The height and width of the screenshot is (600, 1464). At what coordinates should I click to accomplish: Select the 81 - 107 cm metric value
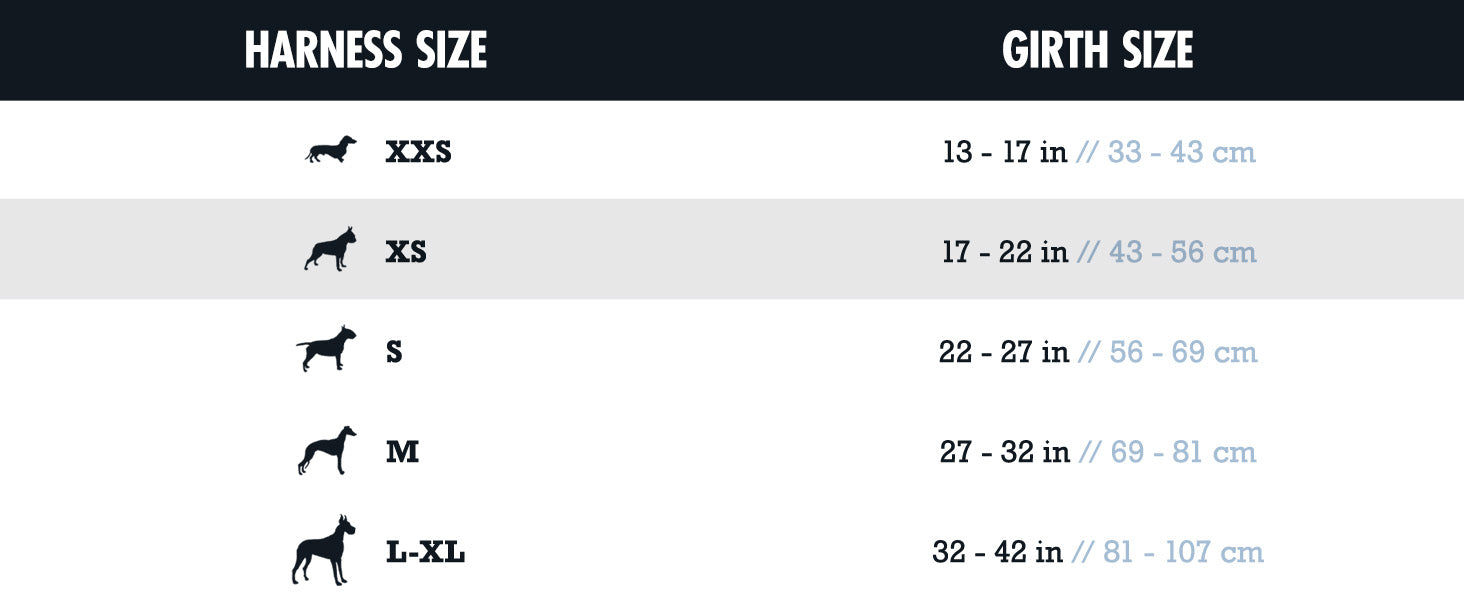1183,552
